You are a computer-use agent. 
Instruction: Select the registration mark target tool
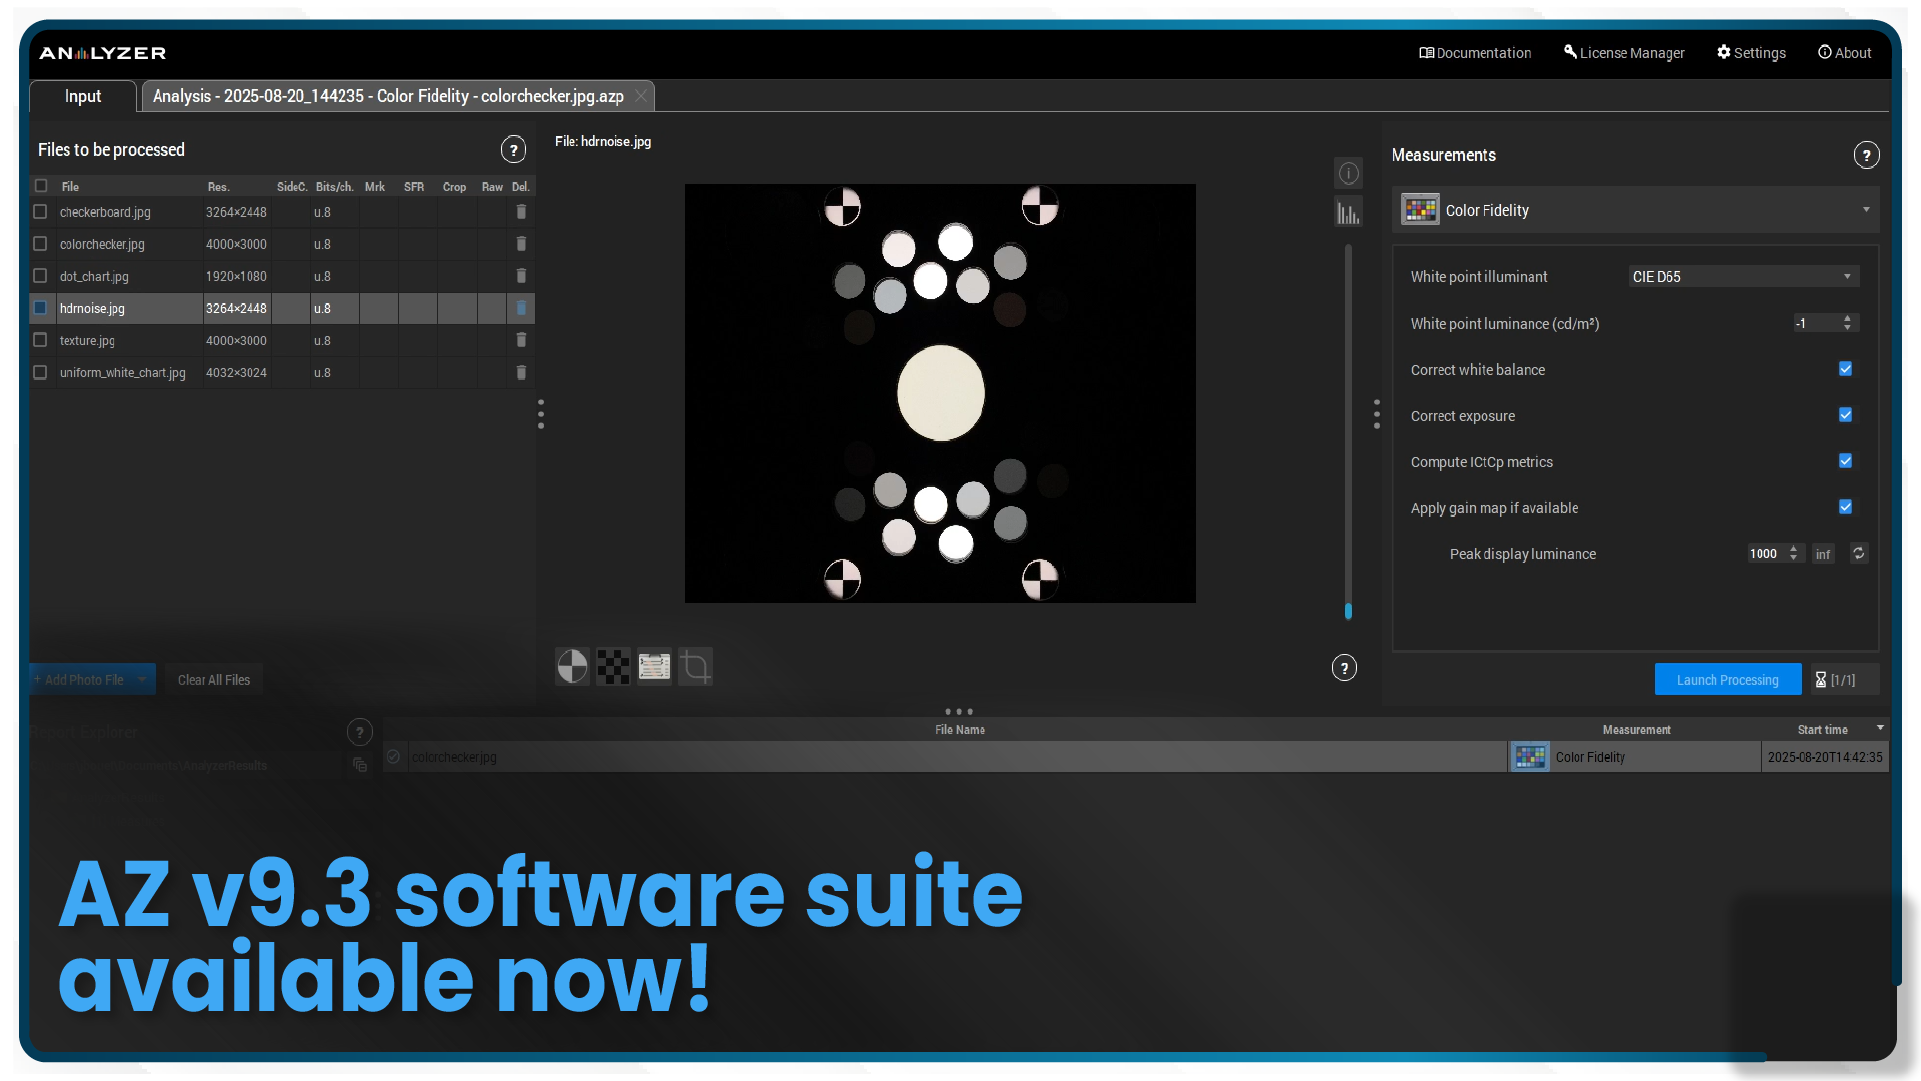click(572, 667)
